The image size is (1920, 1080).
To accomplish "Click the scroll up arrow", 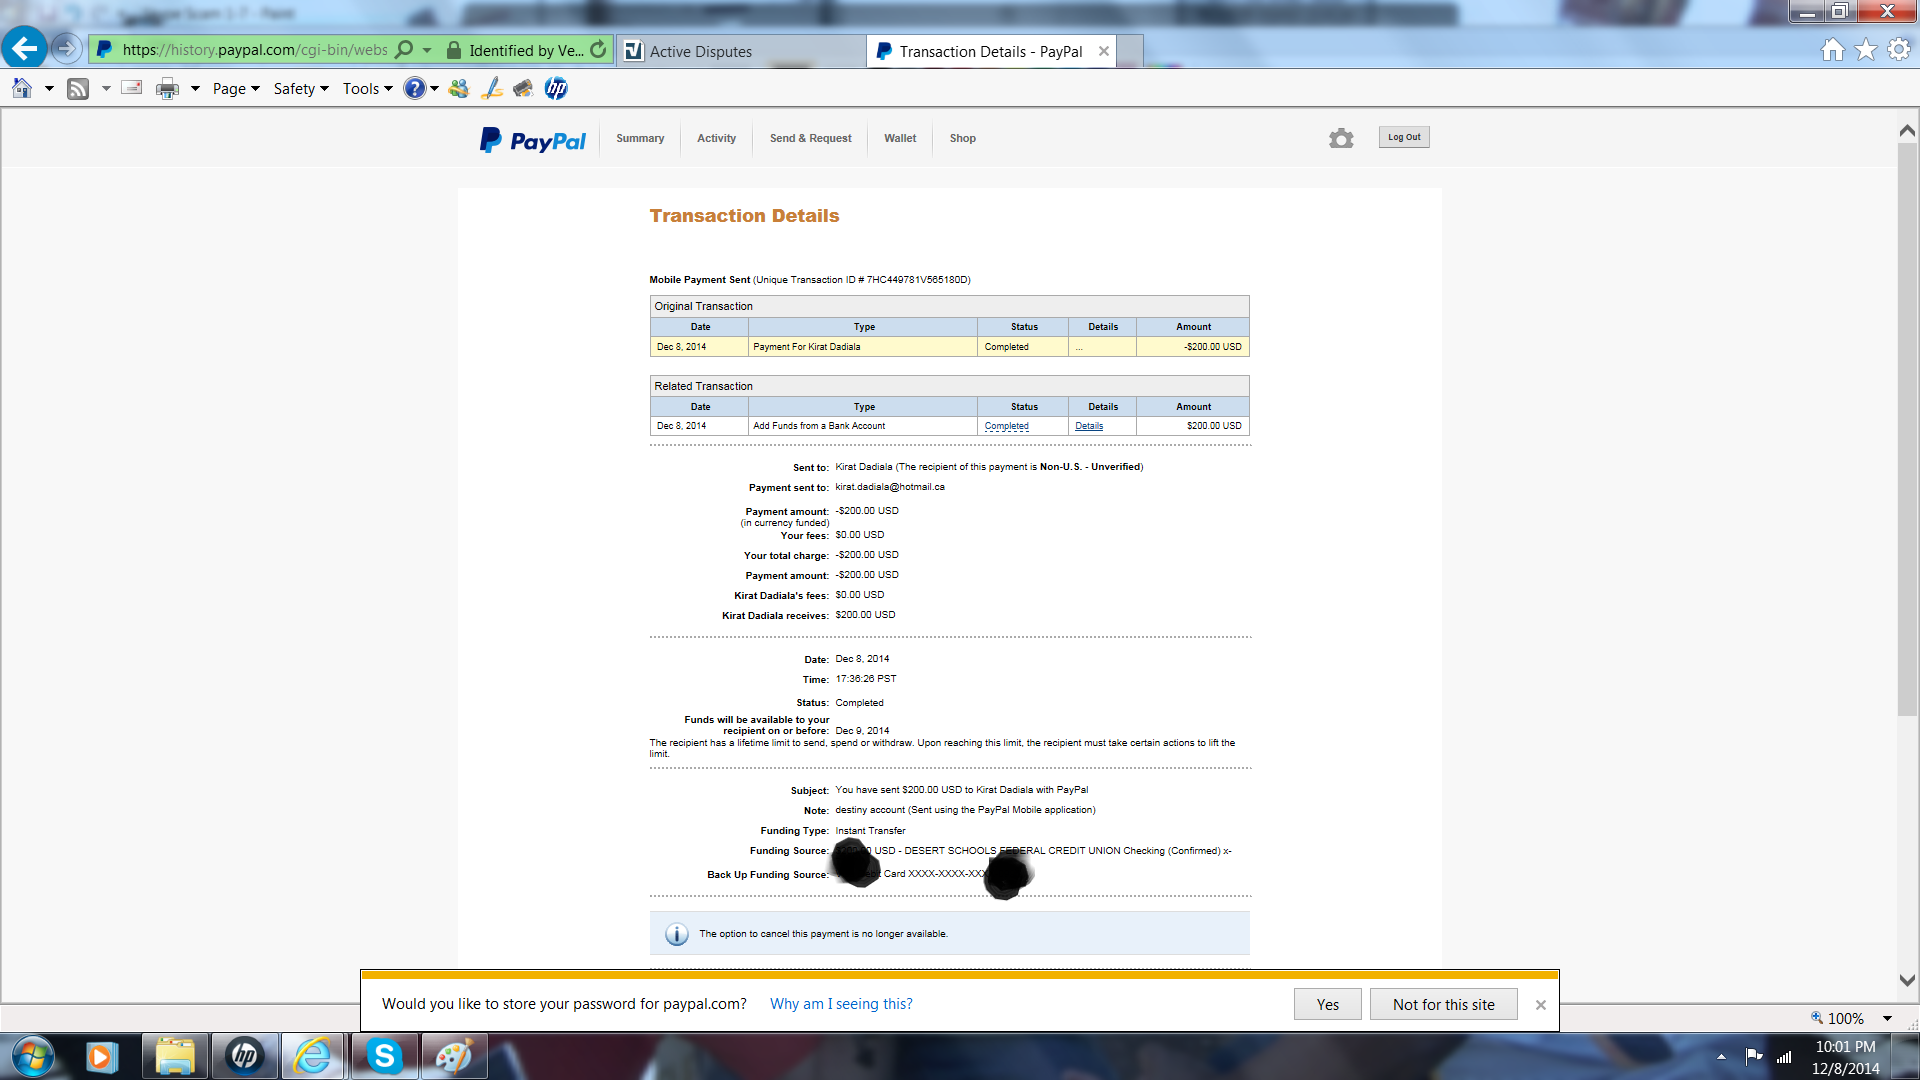I will pos(1907,131).
